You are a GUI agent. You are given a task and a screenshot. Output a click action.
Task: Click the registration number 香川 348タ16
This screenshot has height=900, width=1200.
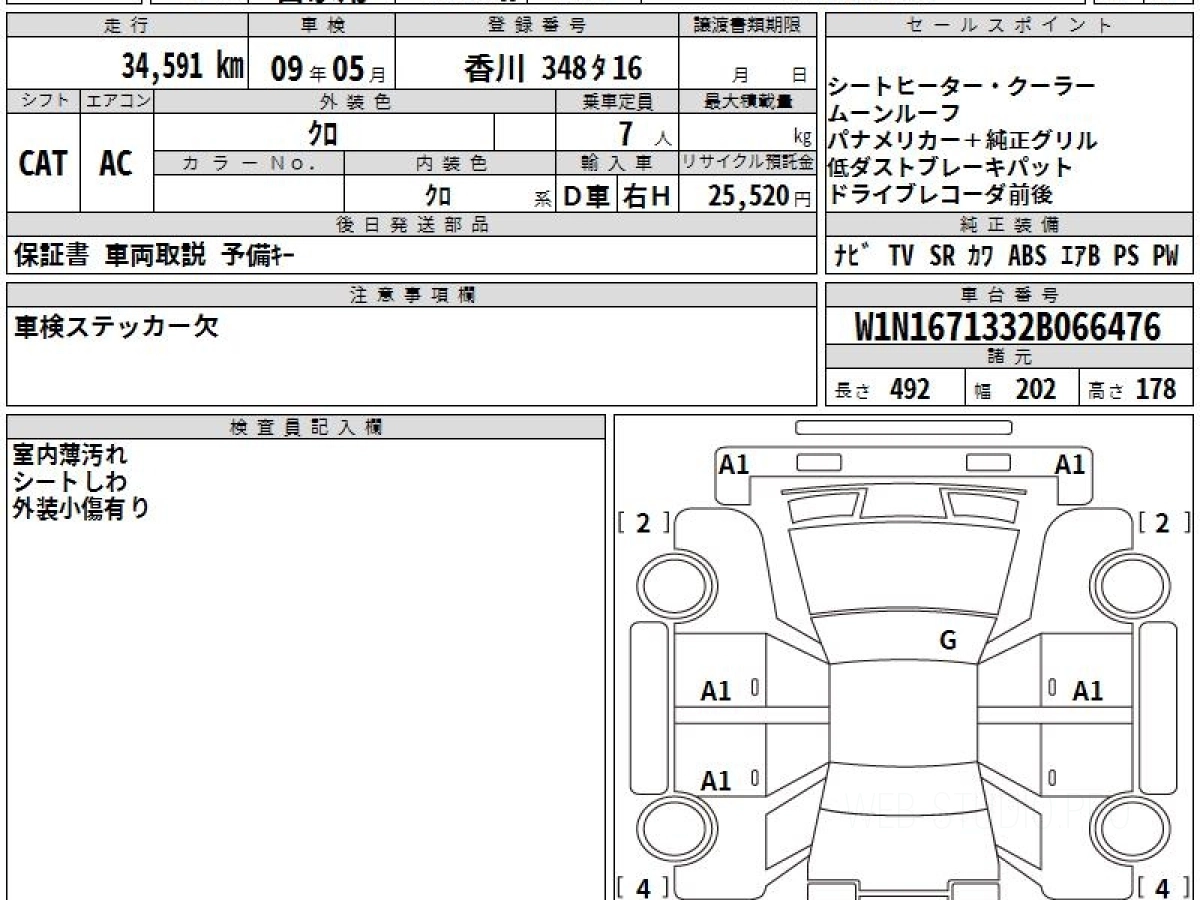coord(552,68)
